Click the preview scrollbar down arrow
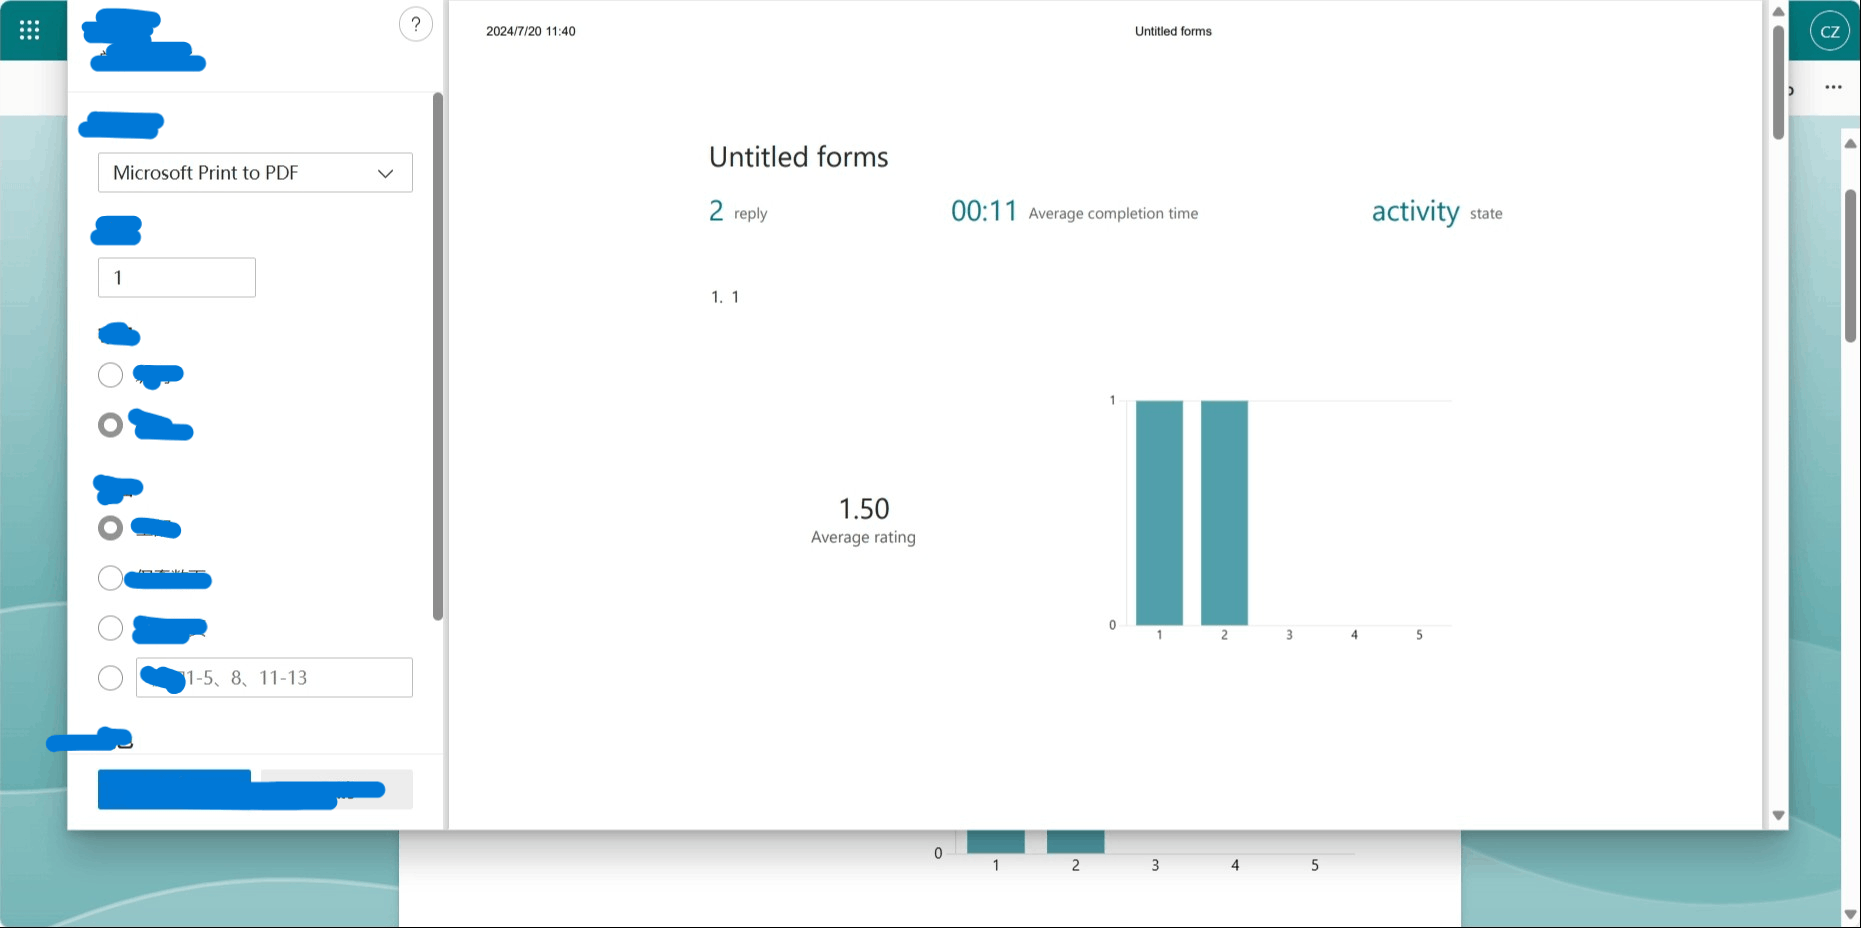This screenshot has width=1861, height=928. [x=1778, y=815]
